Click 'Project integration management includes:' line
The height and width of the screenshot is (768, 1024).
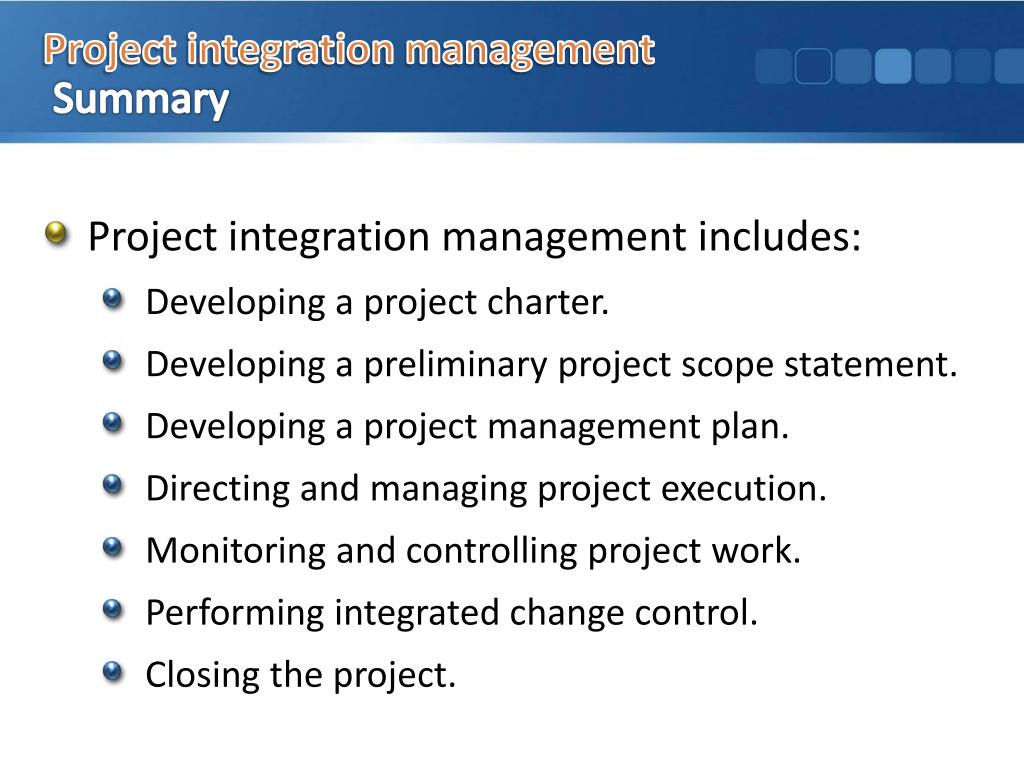point(475,237)
